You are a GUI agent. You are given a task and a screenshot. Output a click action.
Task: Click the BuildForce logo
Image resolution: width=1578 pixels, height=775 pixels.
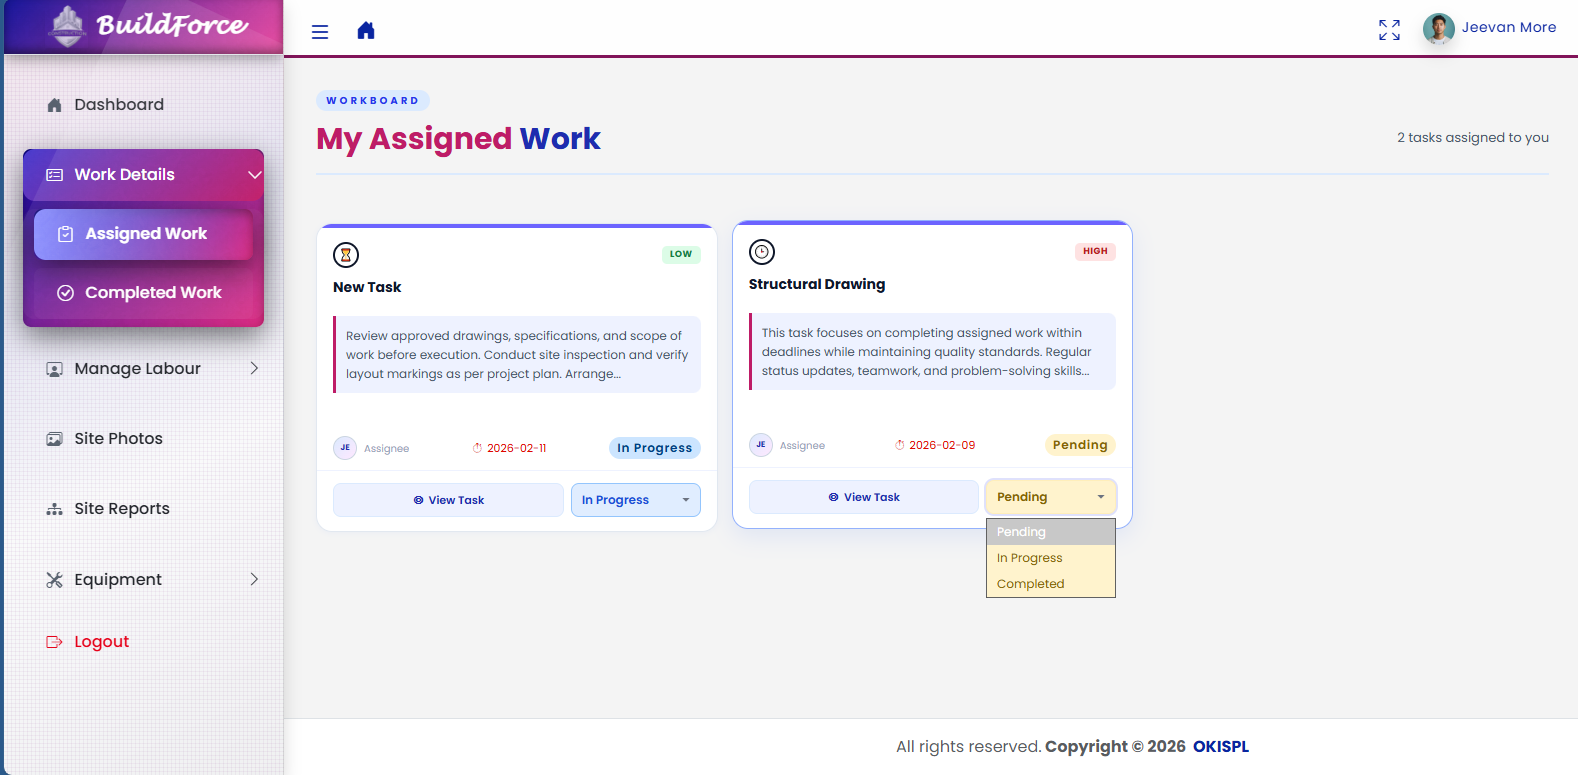(x=146, y=26)
